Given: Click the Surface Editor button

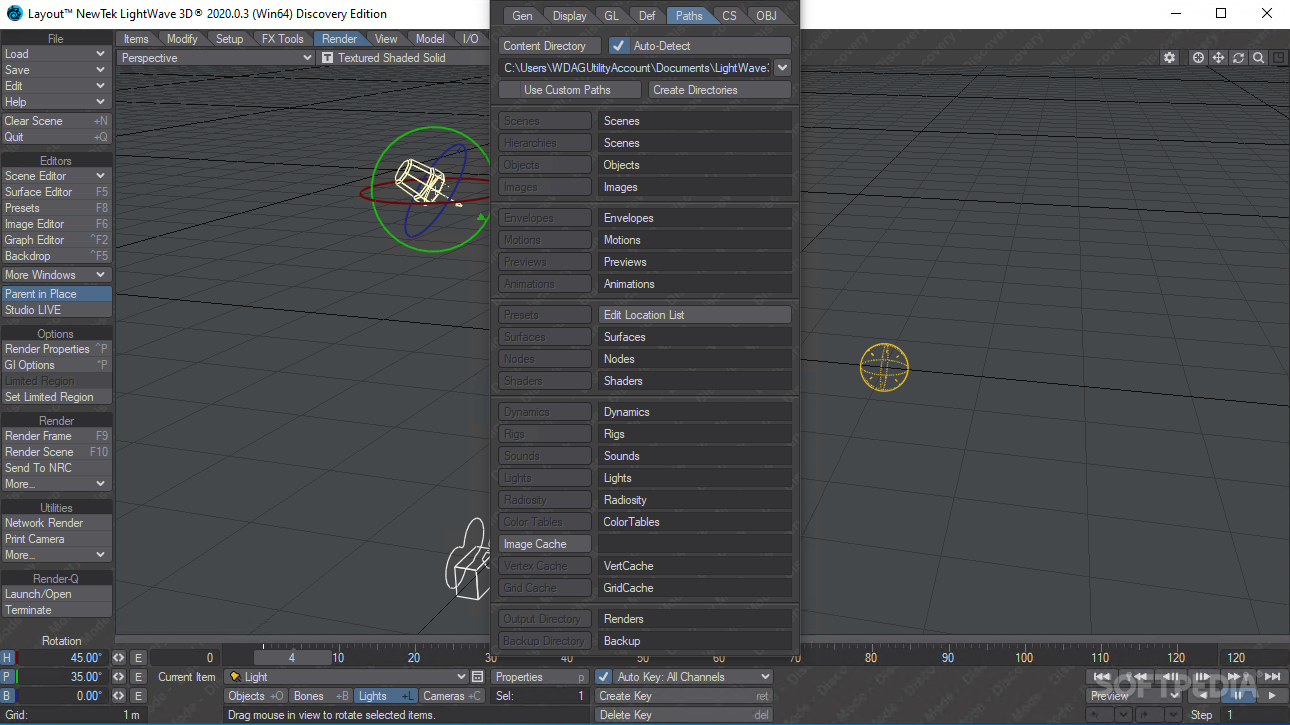Looking at the screenshot, I should pos(56,192).
